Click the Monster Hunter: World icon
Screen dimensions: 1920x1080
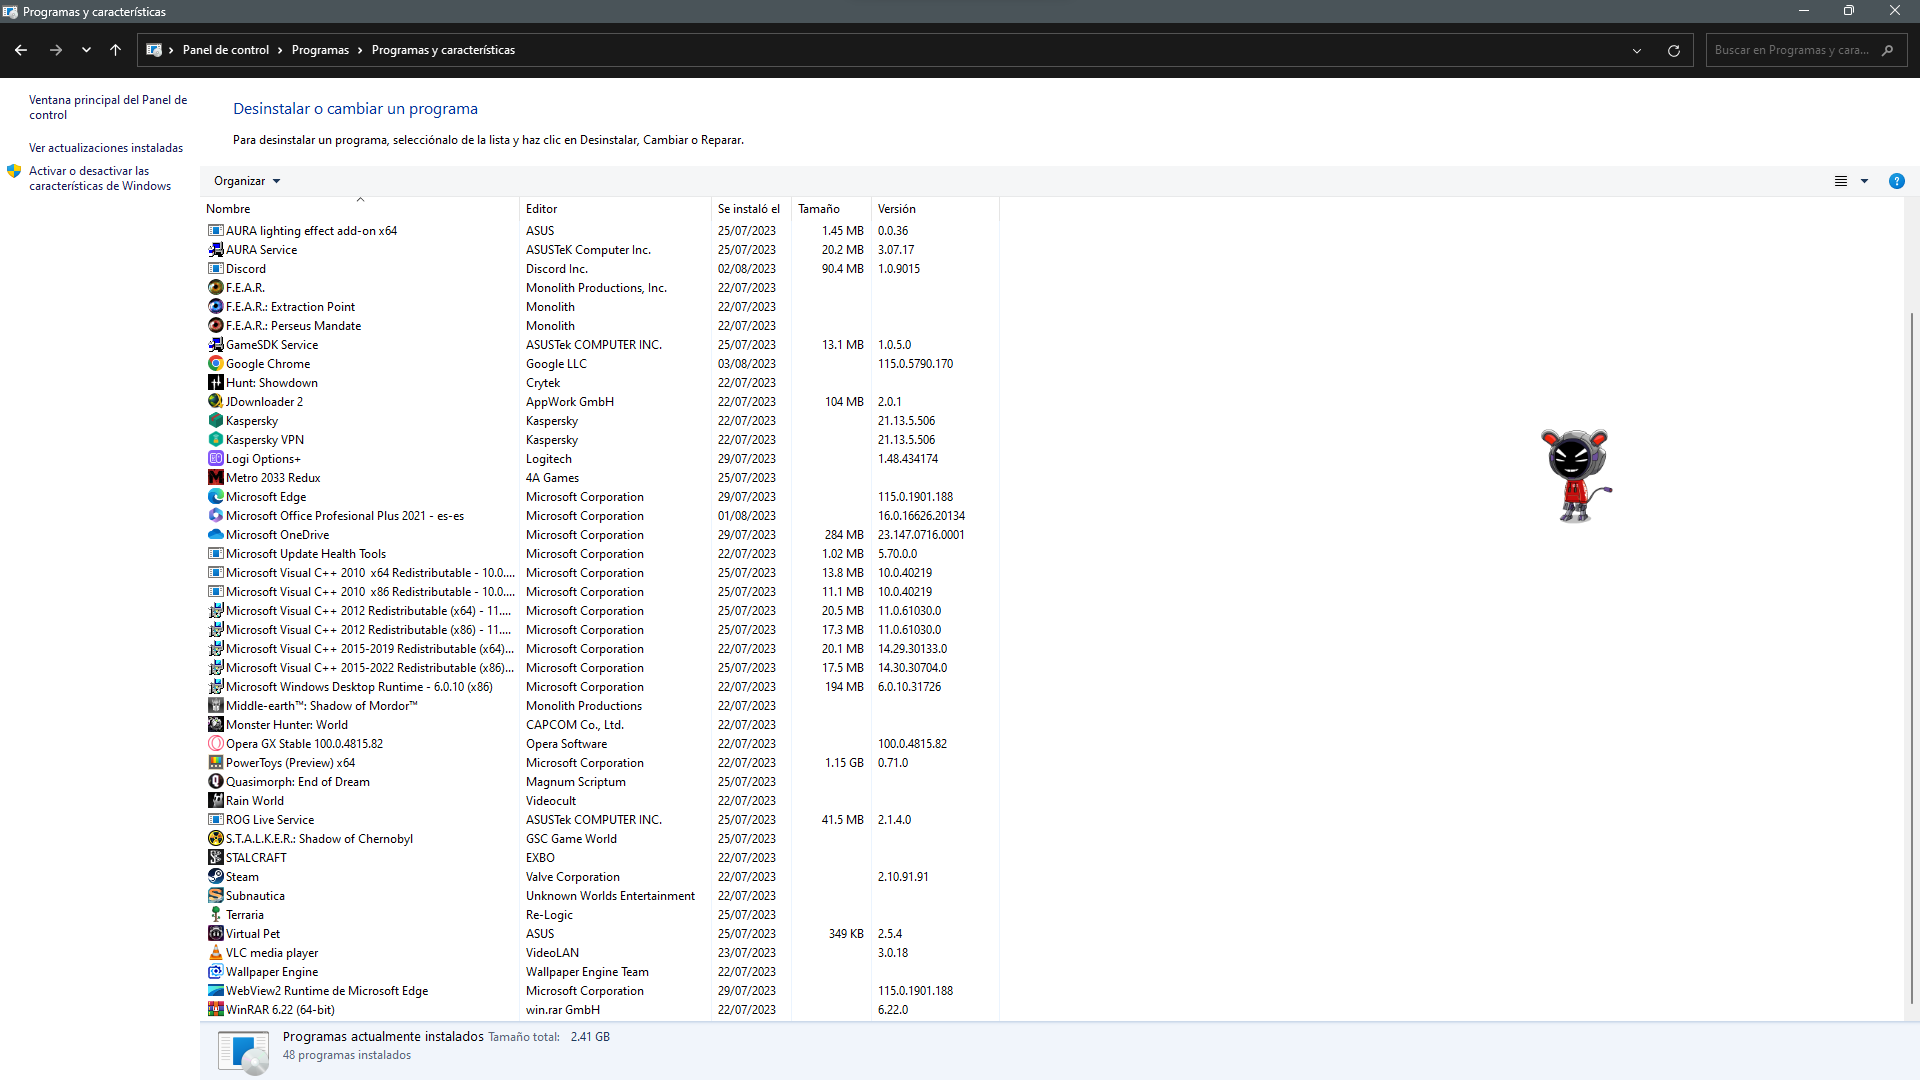215,724
